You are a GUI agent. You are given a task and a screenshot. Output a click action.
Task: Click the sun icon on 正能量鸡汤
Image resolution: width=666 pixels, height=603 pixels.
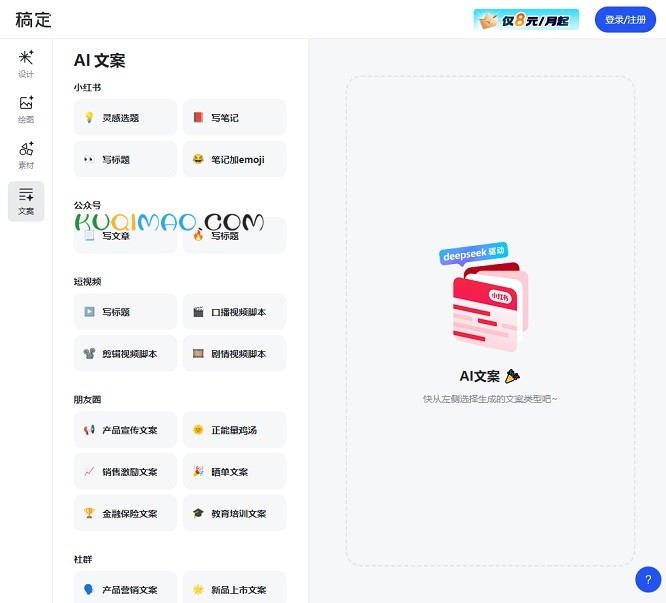point(198,430)
